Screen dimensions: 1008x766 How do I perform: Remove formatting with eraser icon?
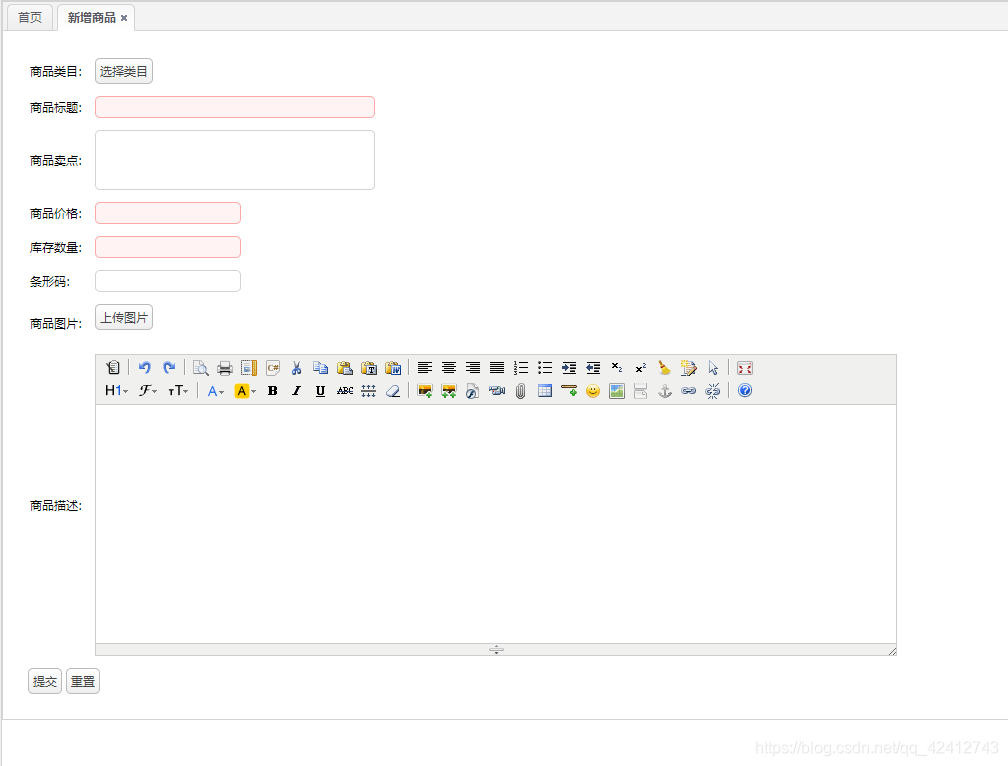click(x=393, y=391)
